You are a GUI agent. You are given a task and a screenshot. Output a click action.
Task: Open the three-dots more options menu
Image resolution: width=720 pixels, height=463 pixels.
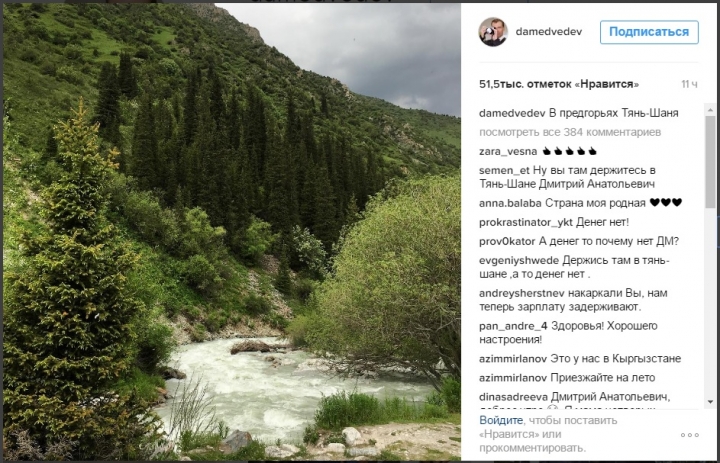[x=690, y=435]
